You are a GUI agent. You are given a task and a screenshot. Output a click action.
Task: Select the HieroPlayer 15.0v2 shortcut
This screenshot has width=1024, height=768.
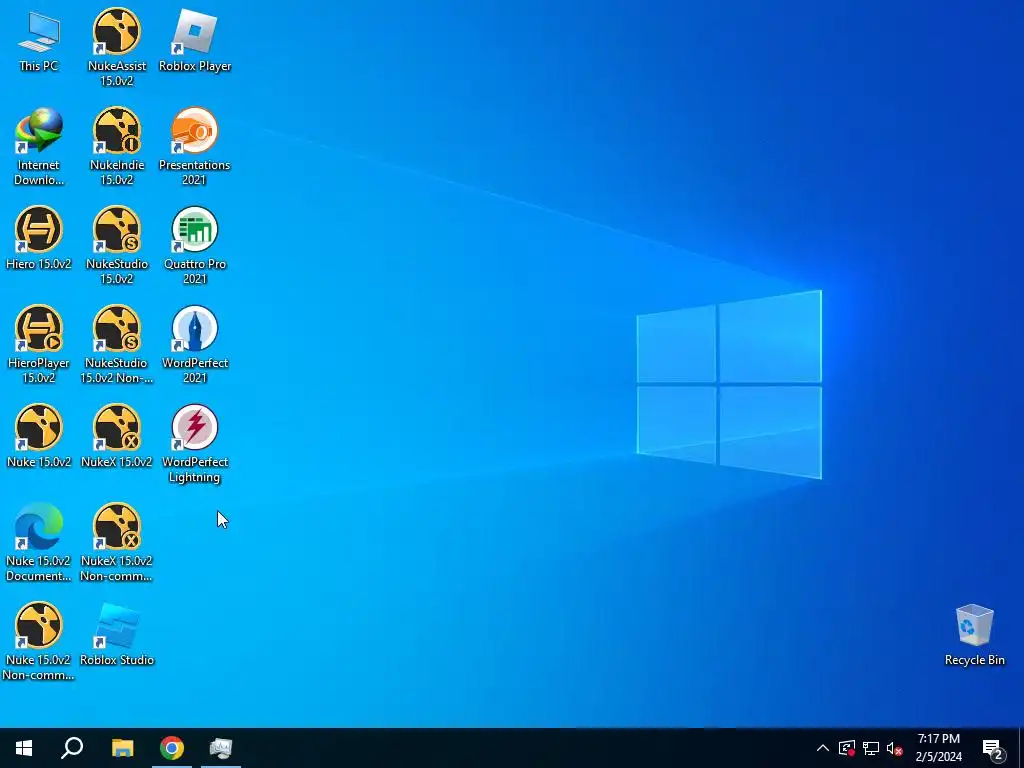coord(39,344)
